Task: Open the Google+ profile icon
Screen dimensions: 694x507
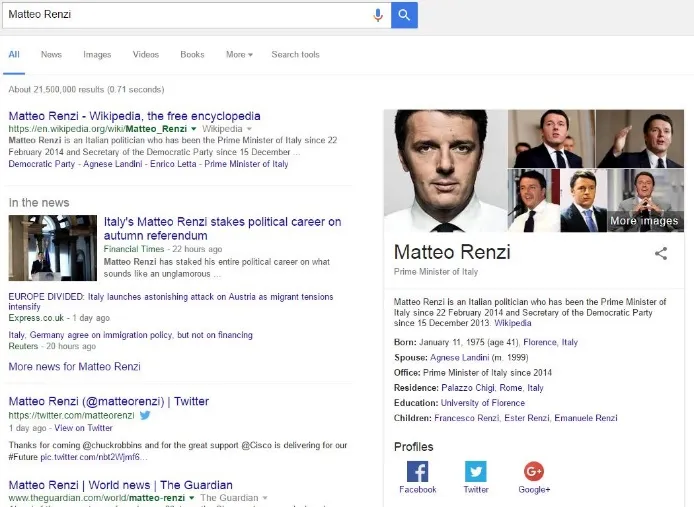Action: click(534, 471)
